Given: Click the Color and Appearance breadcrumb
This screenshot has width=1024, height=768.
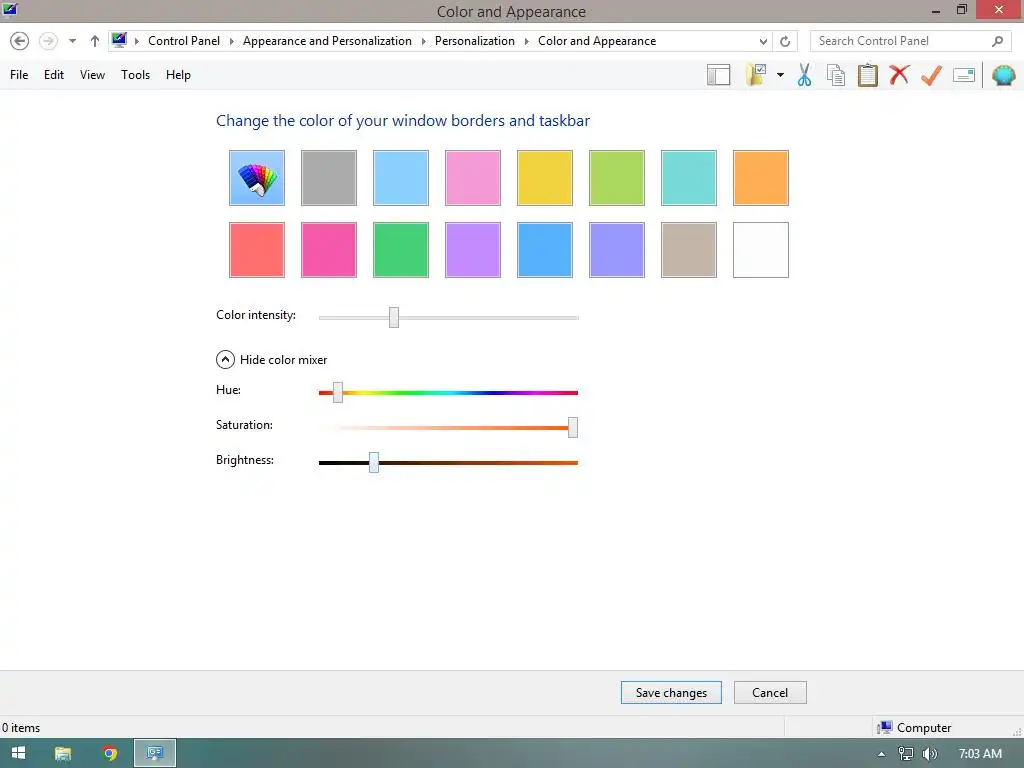Looking at the screenshot, I should tap(597, 40).
